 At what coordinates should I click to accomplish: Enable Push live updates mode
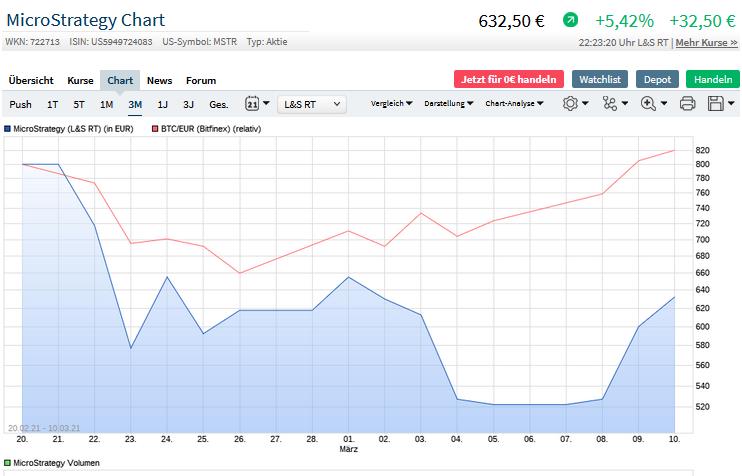pos(20,104)
